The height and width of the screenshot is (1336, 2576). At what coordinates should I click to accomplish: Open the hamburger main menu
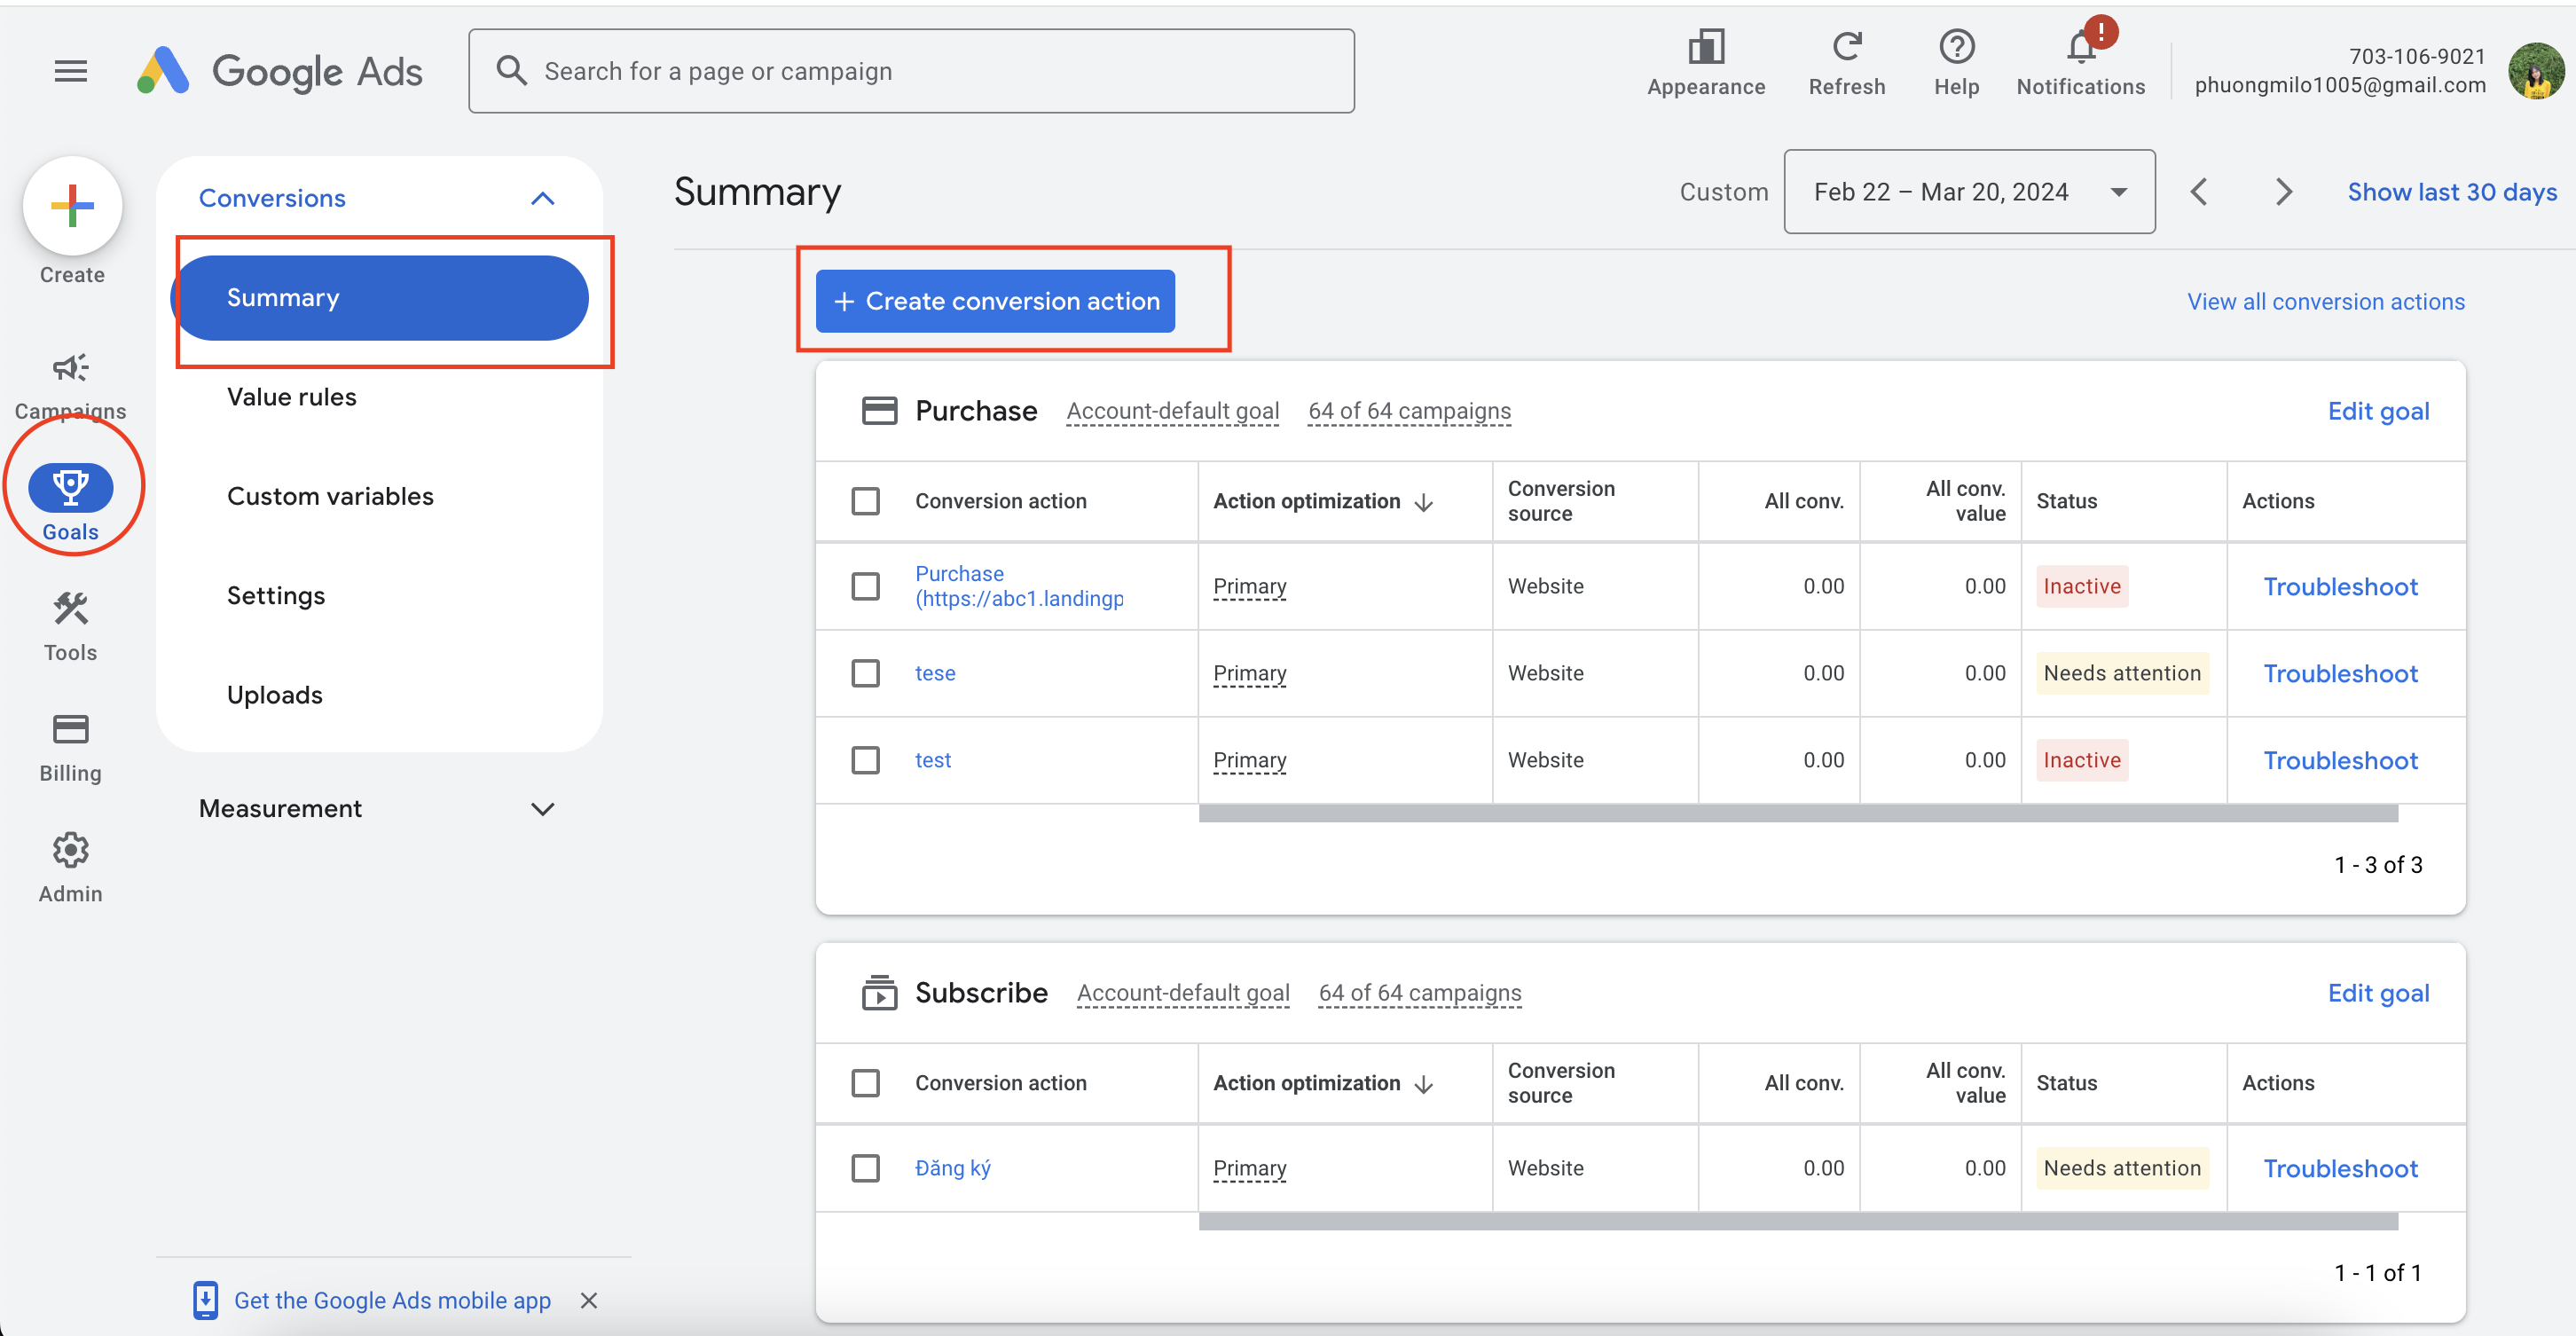click(x=70, y=71)
